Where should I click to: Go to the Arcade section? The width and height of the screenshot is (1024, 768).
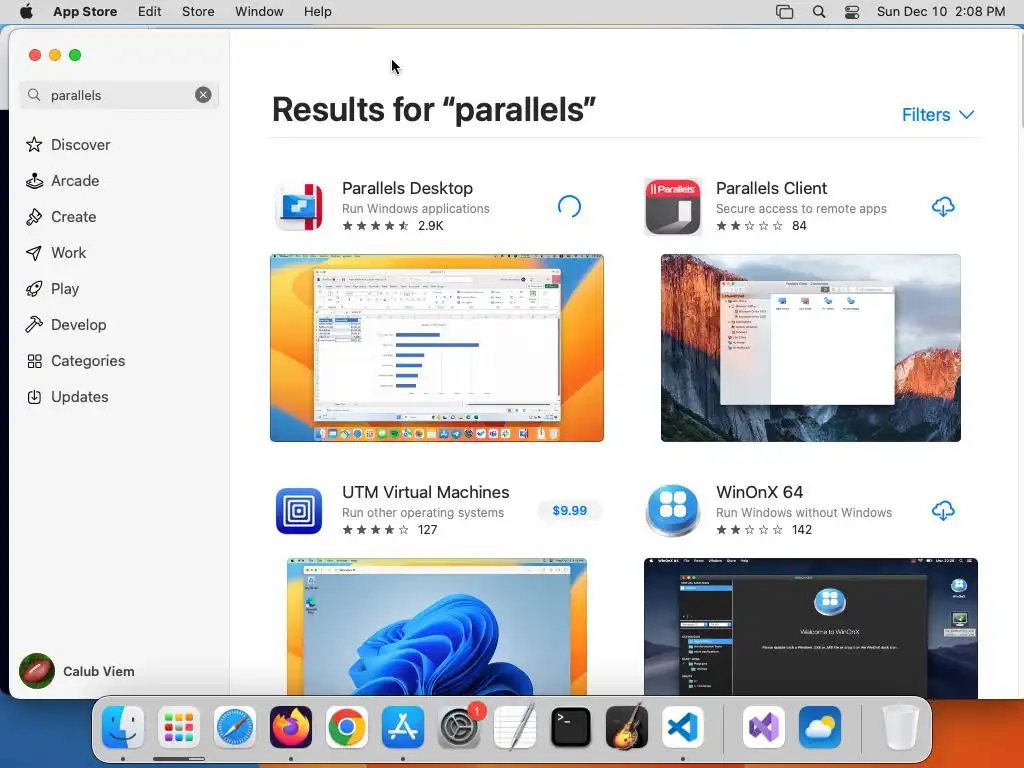63,181
